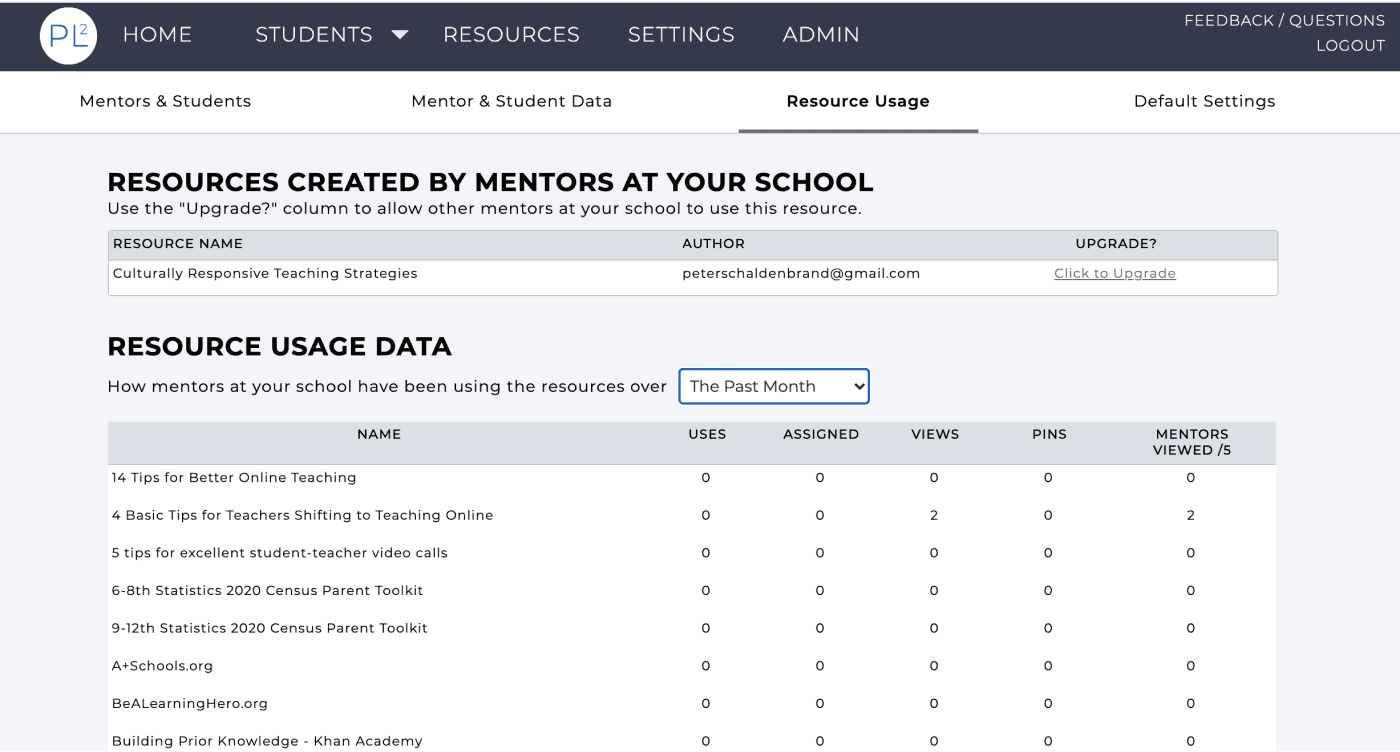The height and width of the screenshot is (752, 1400).
Task: Open the Admin menu item
Action: (x=821, y=35)
